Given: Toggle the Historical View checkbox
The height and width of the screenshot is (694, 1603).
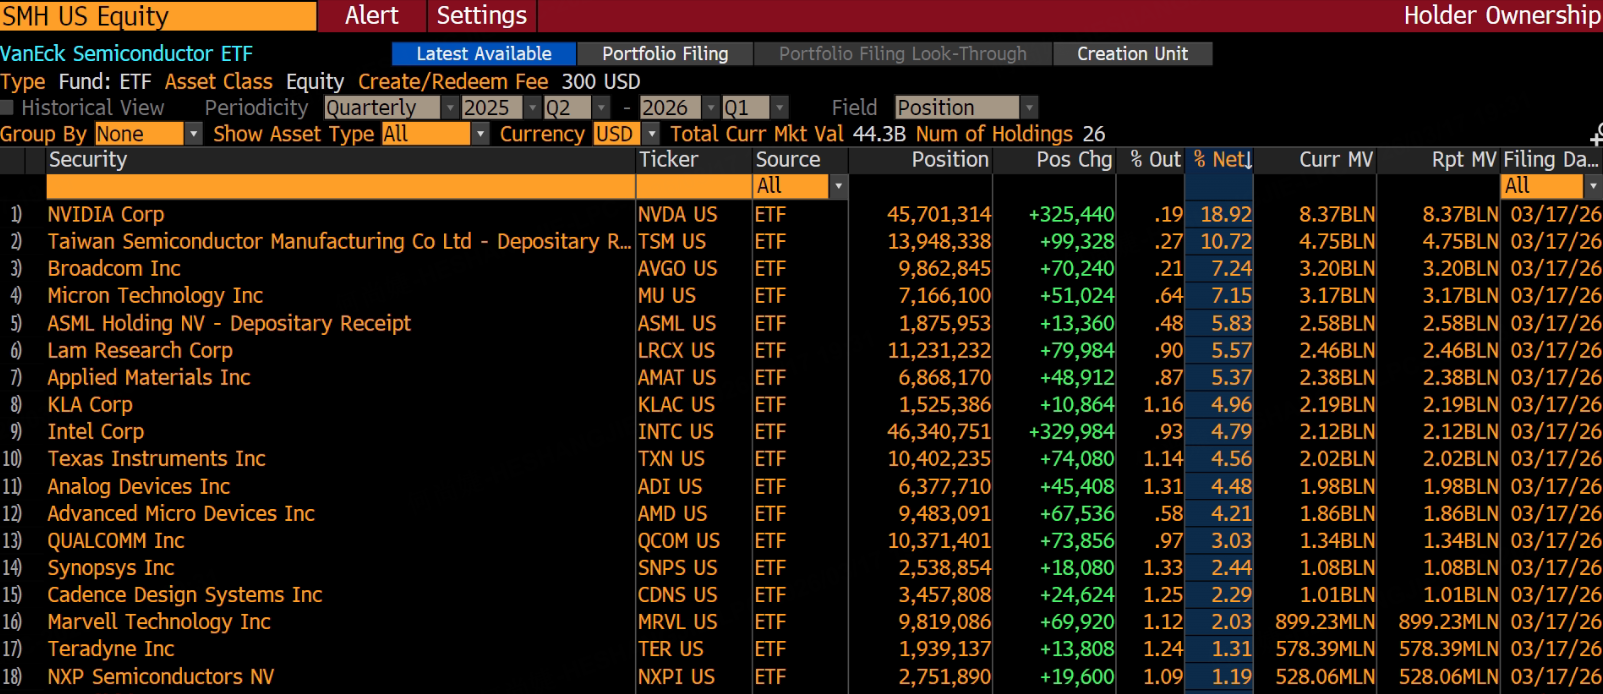Looking at the screenshot, I should click(8, 108).
